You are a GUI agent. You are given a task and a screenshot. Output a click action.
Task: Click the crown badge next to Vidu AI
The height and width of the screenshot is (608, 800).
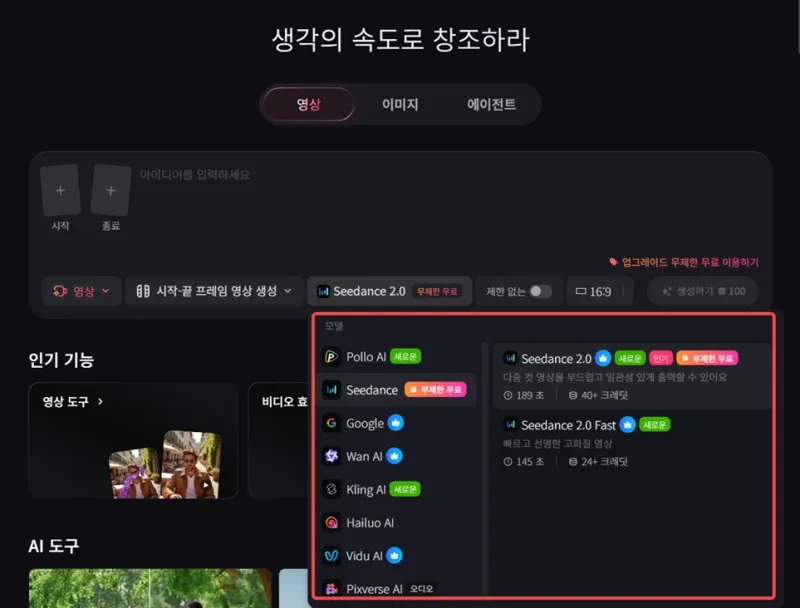(x=394, y=555)
